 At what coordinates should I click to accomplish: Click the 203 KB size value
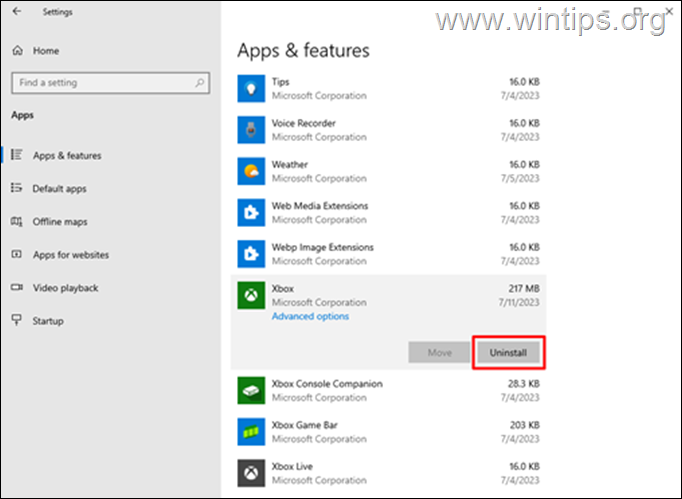[x=525, y=425]
